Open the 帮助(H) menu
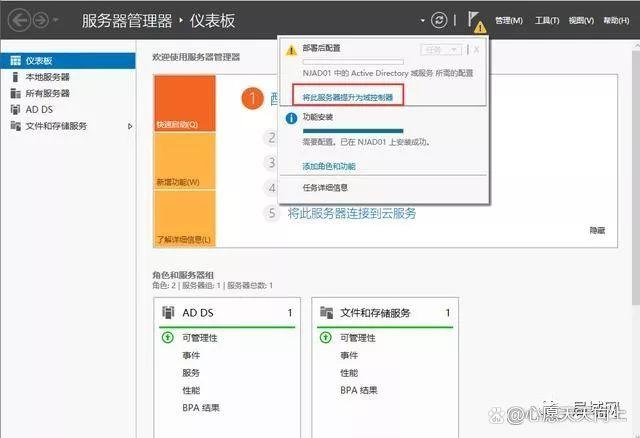Image resolution: width=640 pixels, height=438 pixels. [616, 20]
